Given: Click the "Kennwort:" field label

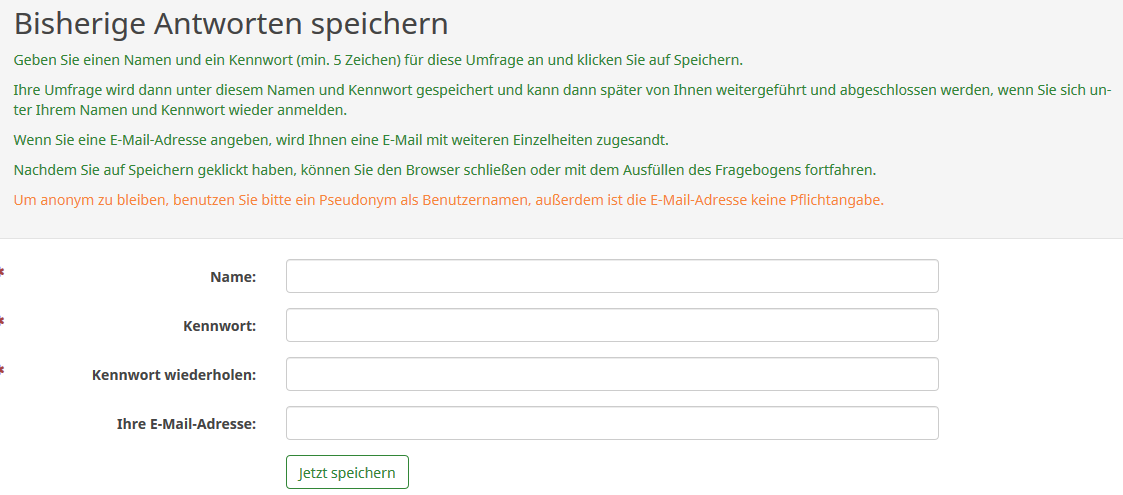Looking at the screenshot, I should 220,326.
